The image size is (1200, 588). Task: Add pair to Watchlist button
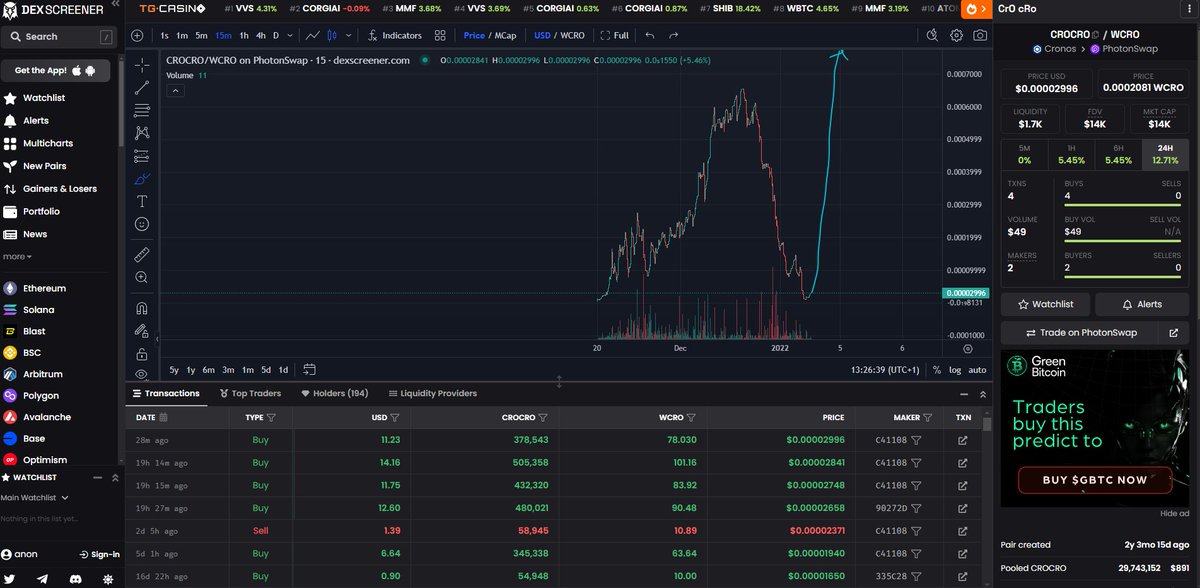[x=1045, y=304]
